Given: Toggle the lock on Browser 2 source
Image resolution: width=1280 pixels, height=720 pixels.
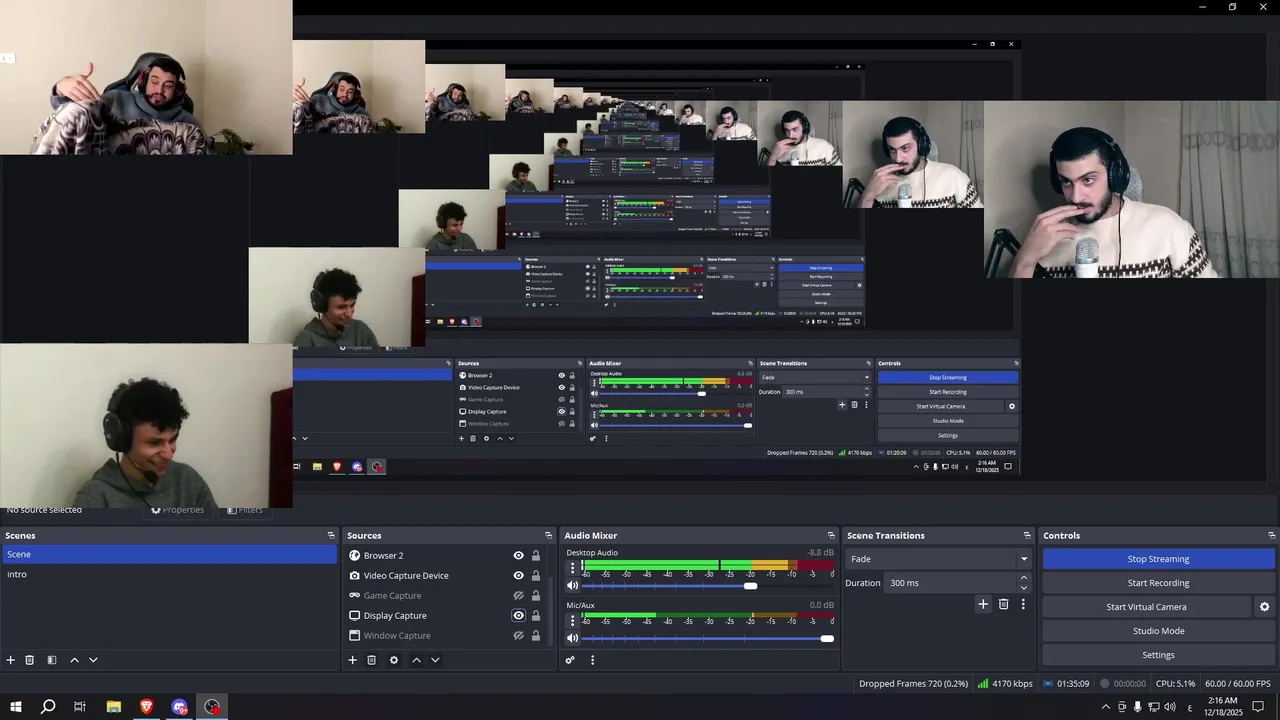Looking at the screenshot, I should point(536,556).
